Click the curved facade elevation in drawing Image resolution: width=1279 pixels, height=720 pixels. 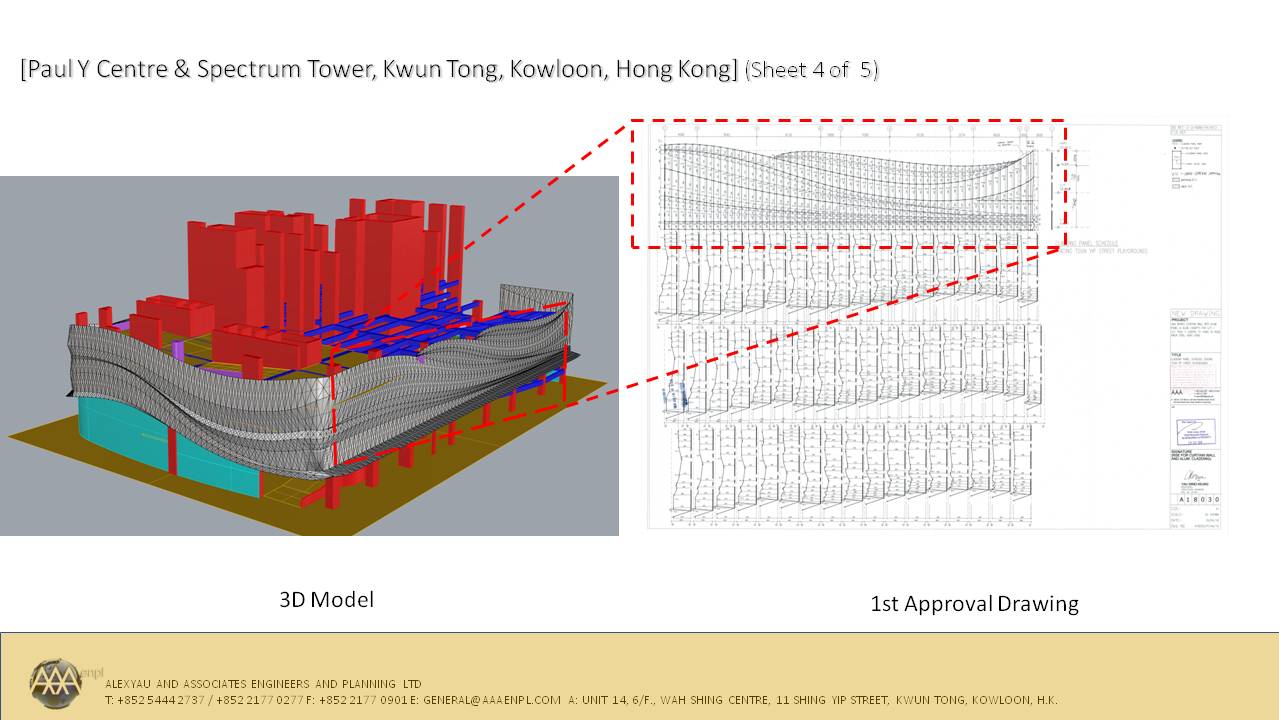[850, 180]
